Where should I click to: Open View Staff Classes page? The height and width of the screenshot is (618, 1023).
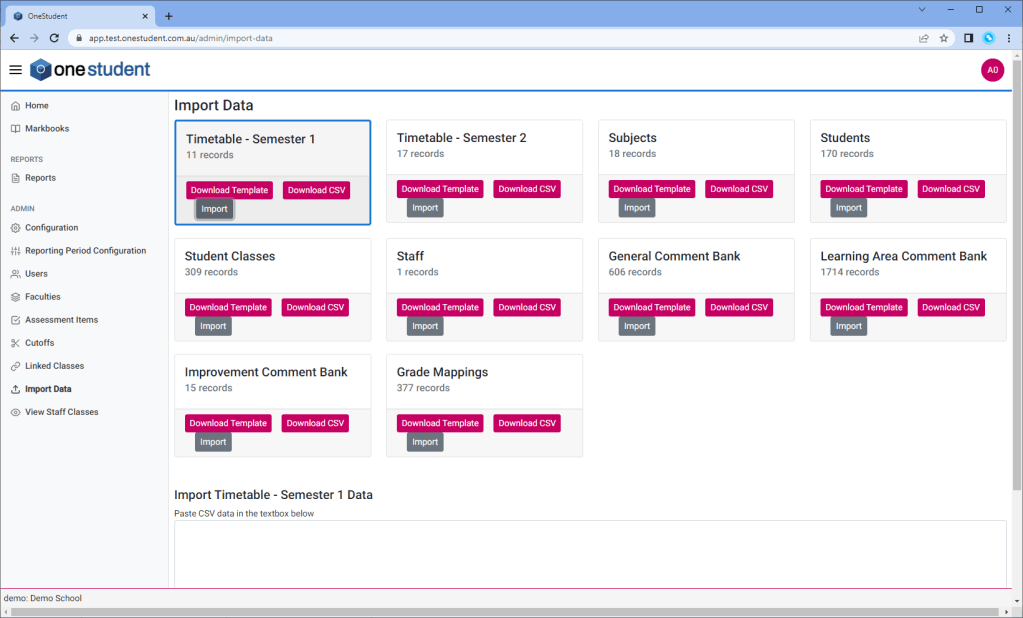(x=61, y=412)
